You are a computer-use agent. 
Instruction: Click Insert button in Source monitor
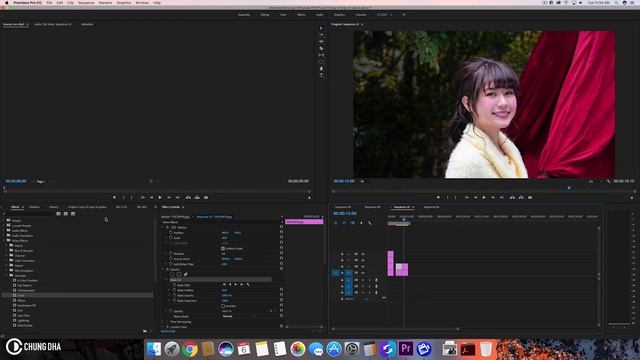(188, 198)
